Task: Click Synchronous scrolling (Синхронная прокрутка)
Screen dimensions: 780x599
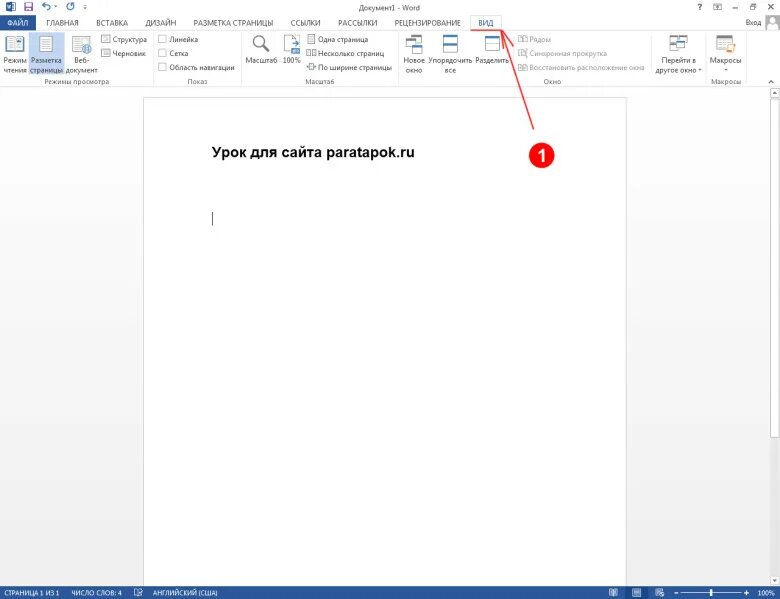Action: pyautogui.click(x=562, y=53)
